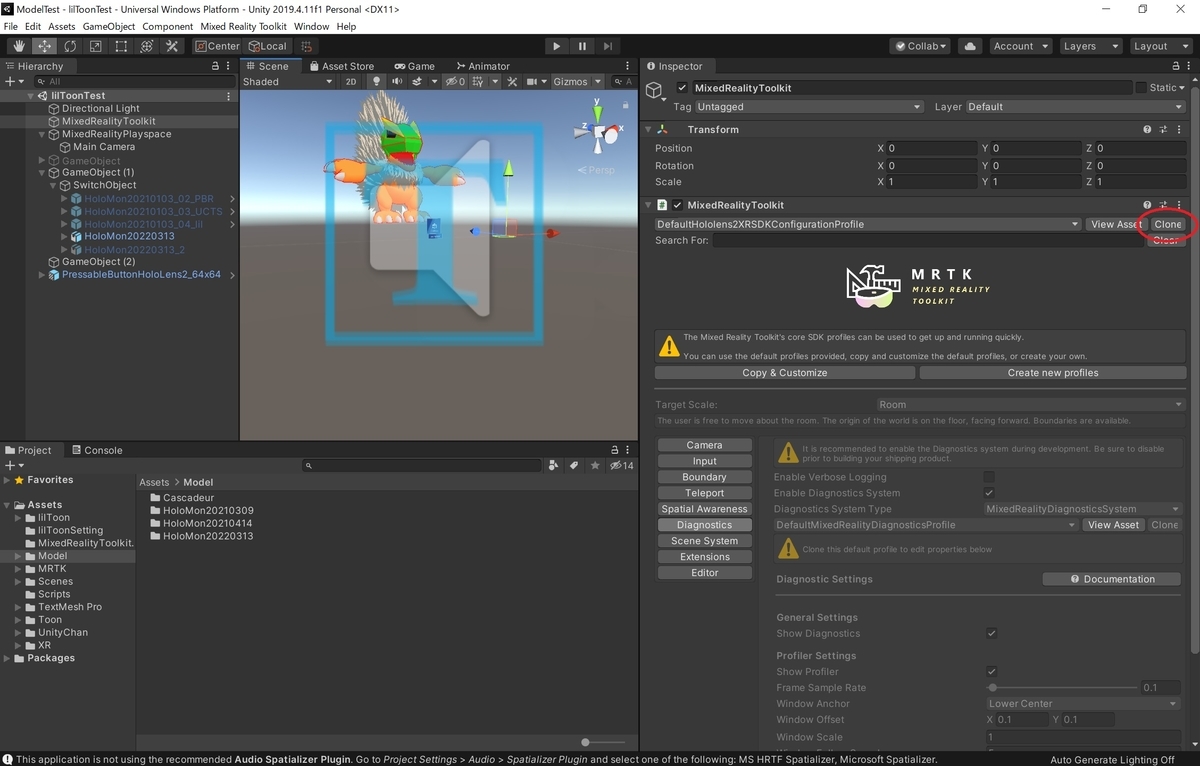1200x766 pixels.
Task: Select the Hand tool in the toolbar
Action: 19,46
